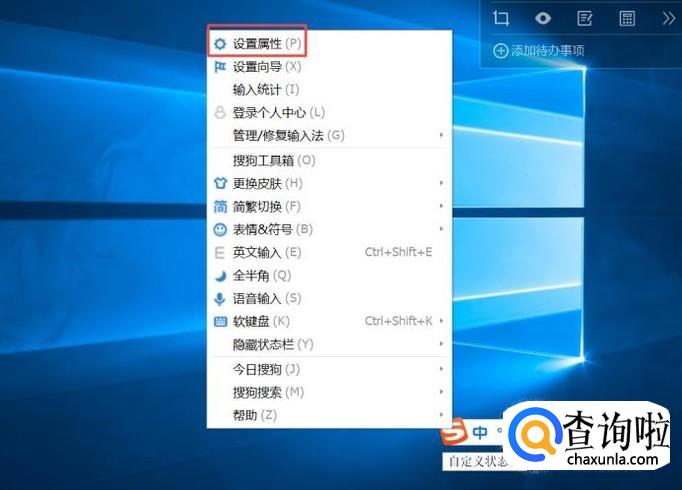Open 设置向导 (X) menu item
Screen dimensions: 682x490
(329, 67)
